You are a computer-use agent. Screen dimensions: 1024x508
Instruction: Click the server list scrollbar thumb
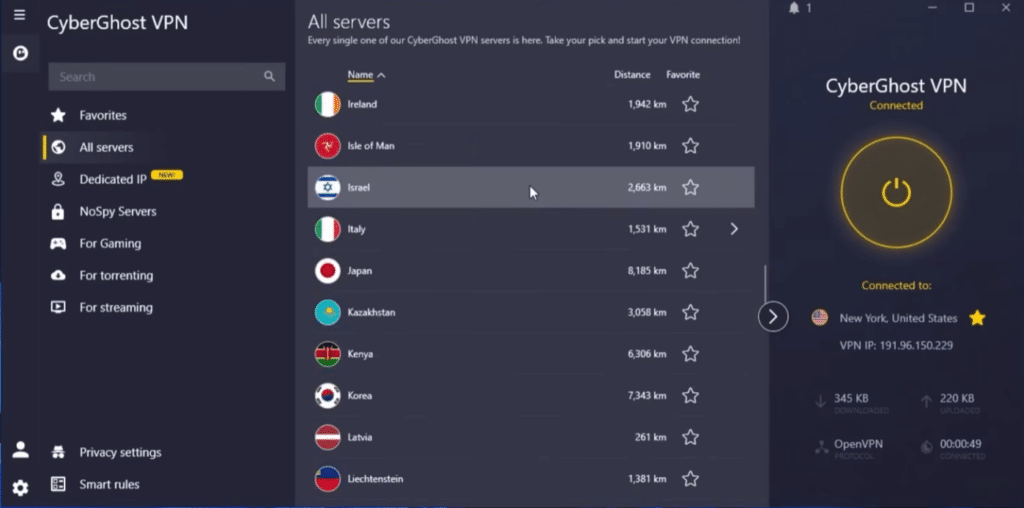tap(765, 286)
